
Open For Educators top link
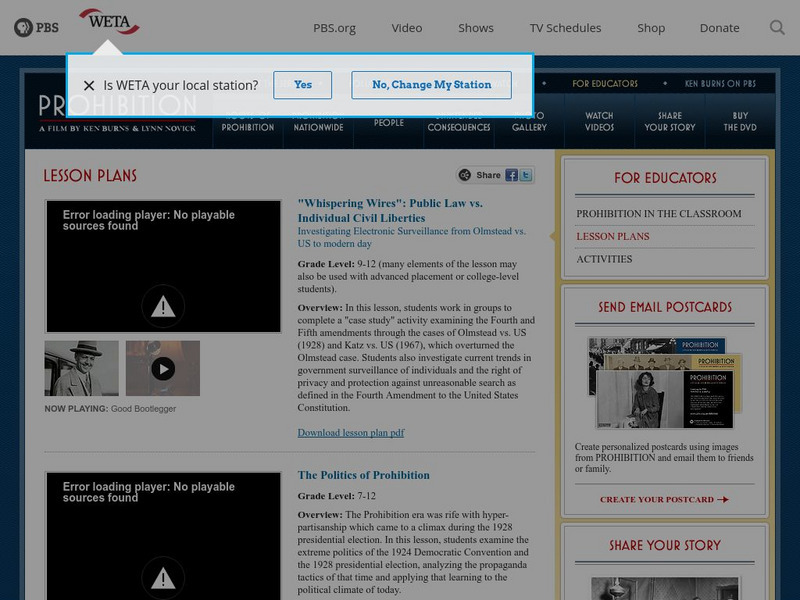(605, 84)
